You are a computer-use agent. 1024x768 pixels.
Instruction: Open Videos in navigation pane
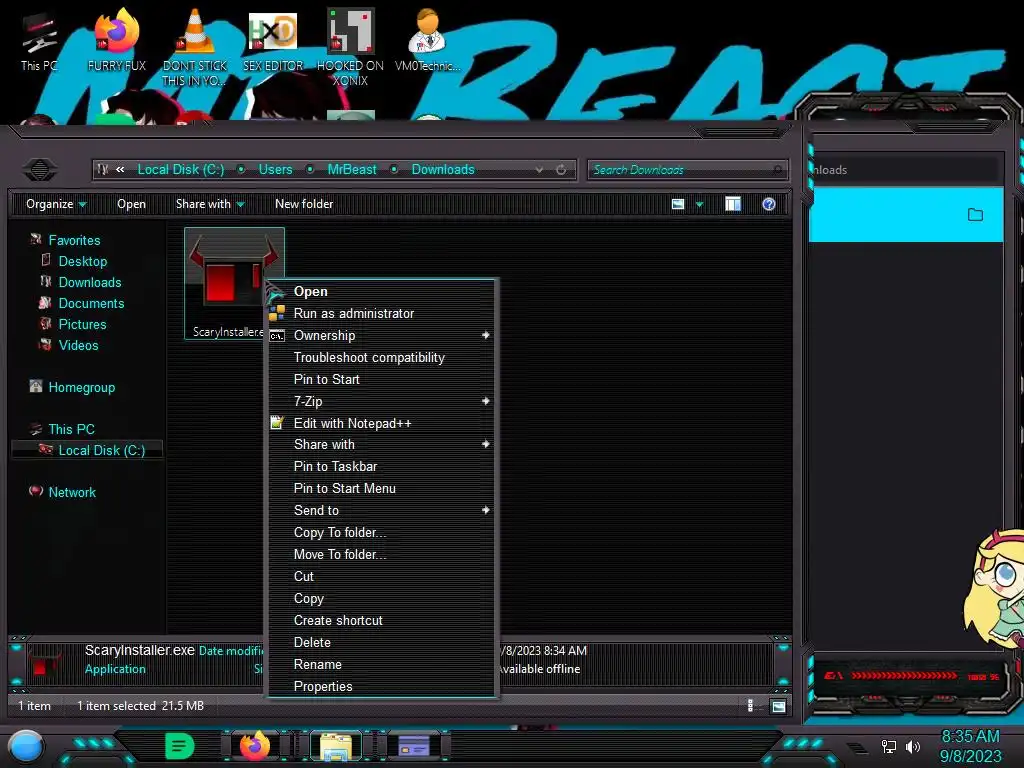[x=78, y=345]
